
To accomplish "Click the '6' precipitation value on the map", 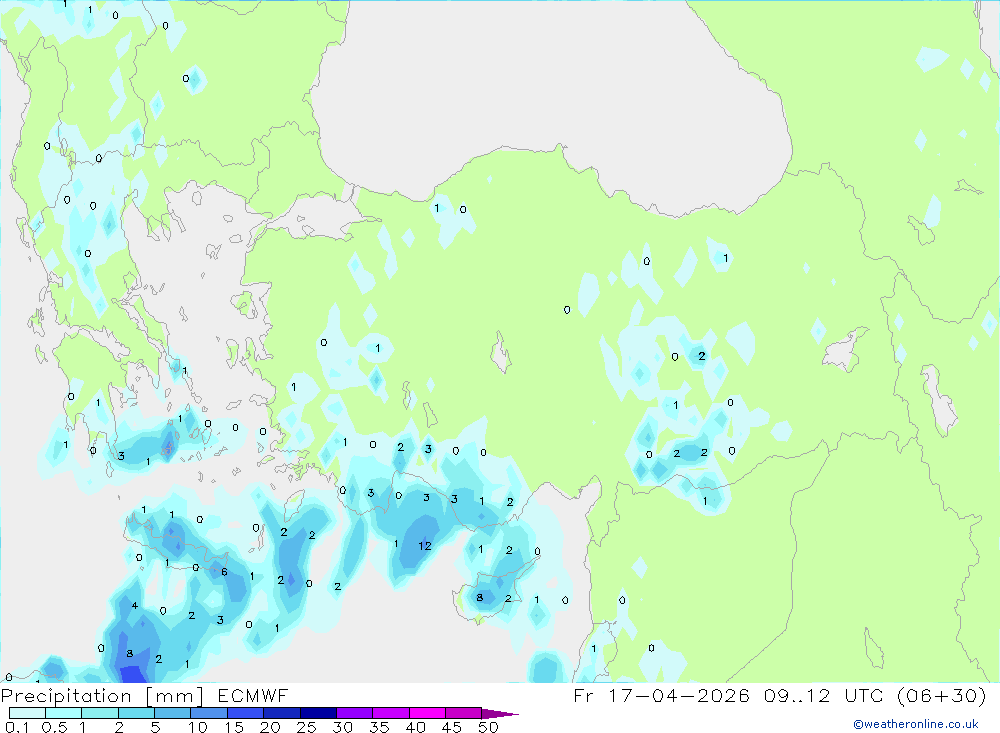I will [224, 572].
